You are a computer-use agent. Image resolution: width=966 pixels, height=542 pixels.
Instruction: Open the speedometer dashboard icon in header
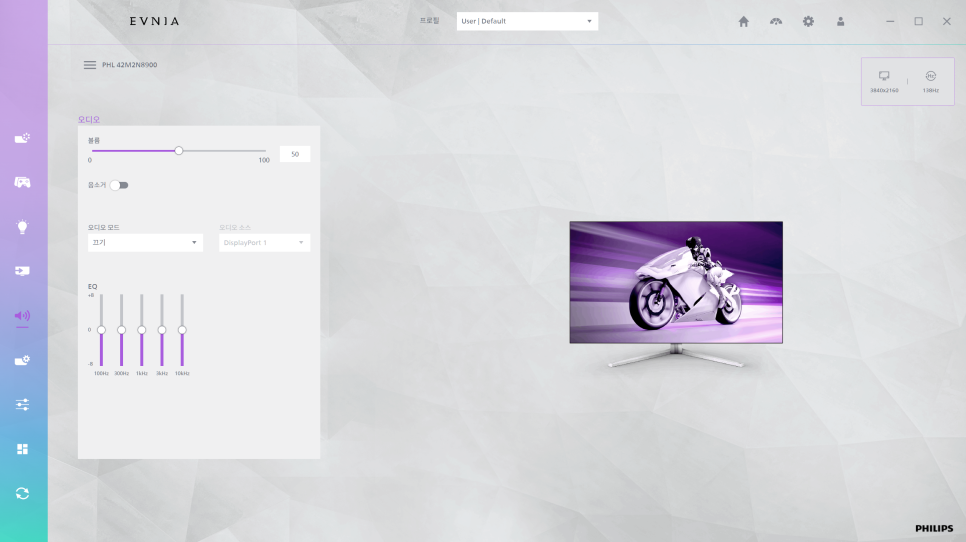pyautogui.click(x=775, y=21)
